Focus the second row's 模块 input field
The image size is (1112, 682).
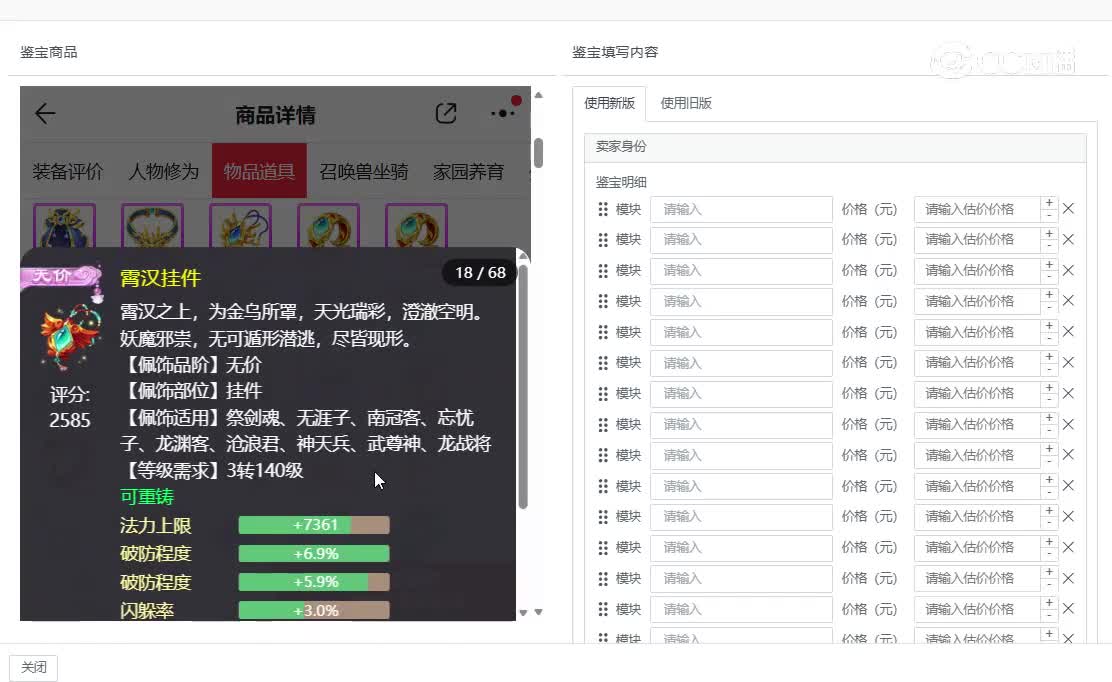(x=741, y=240)
